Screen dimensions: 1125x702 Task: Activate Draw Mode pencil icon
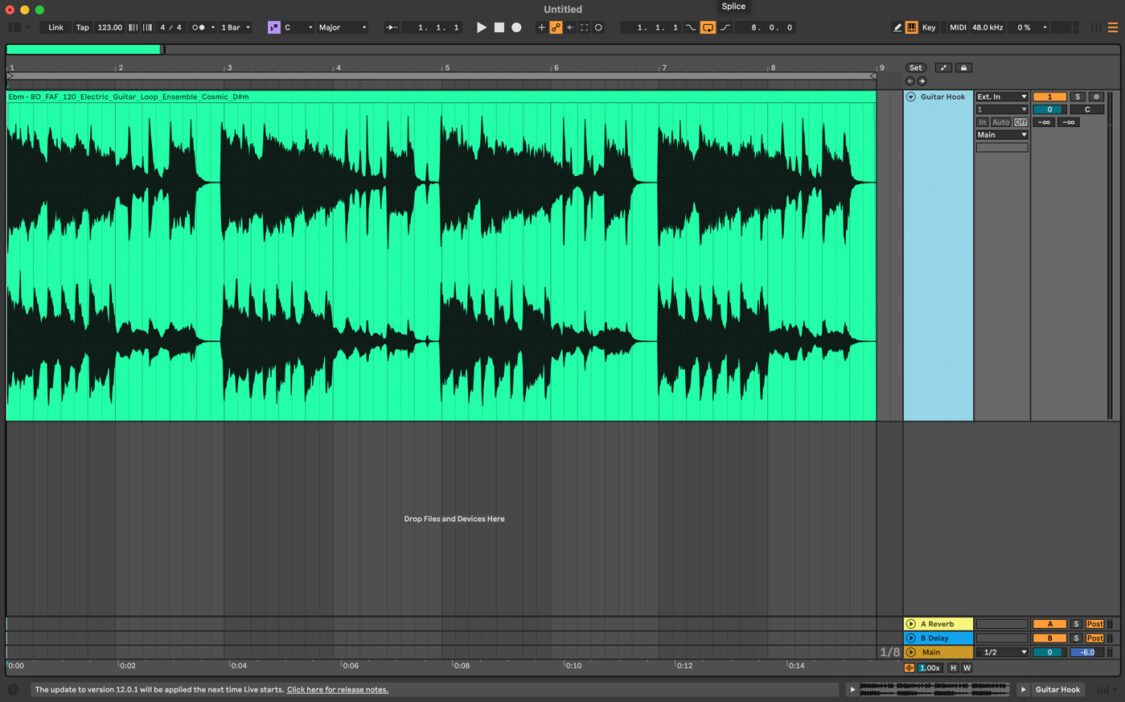click(x=896, y=27)
